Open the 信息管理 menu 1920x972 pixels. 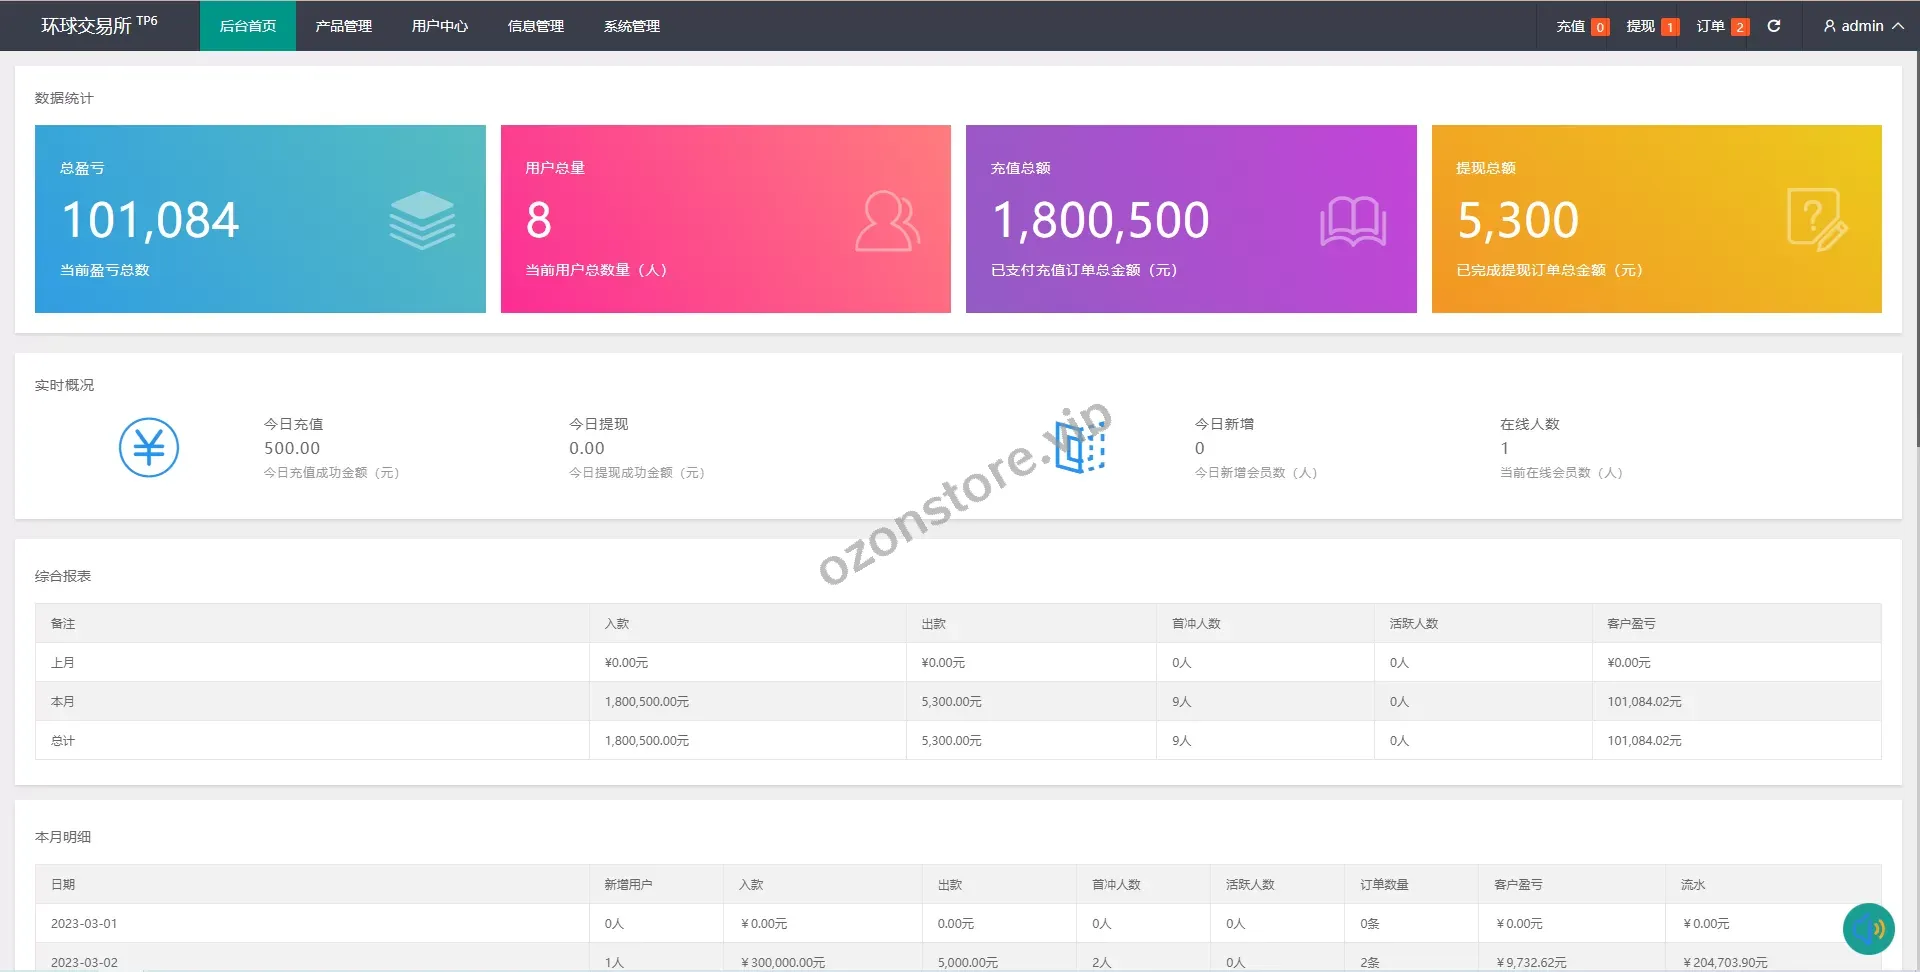pyautogui.click(x=535, y=26)
